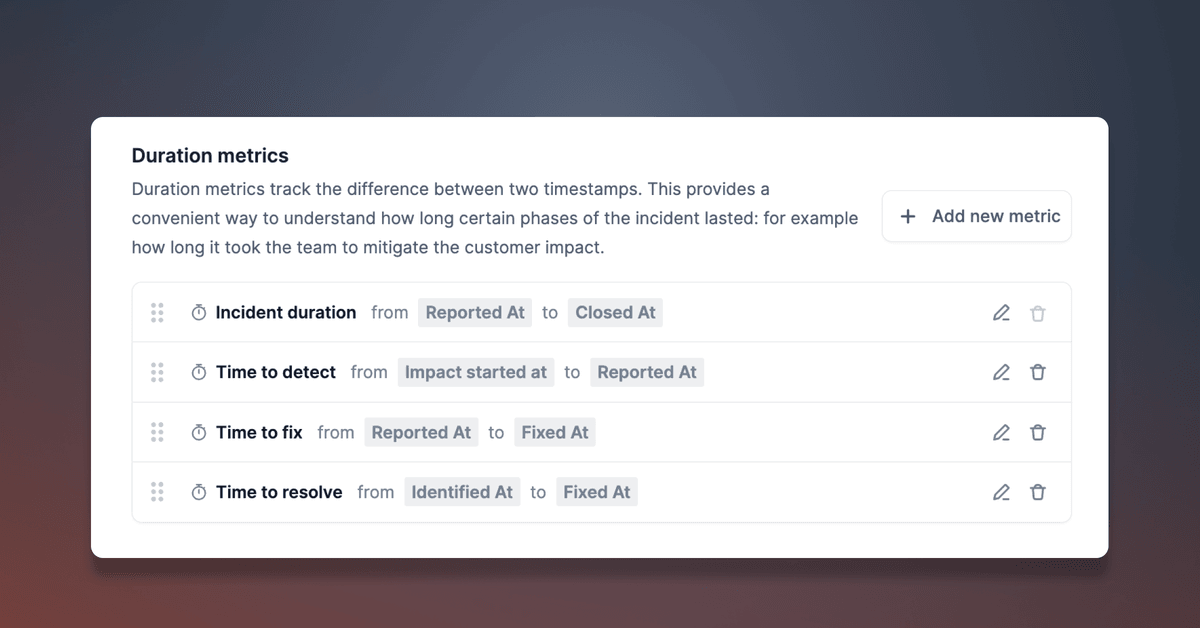Click the Identified At chip in Time to resolve

pyautogui.click(x=462, y=492)
